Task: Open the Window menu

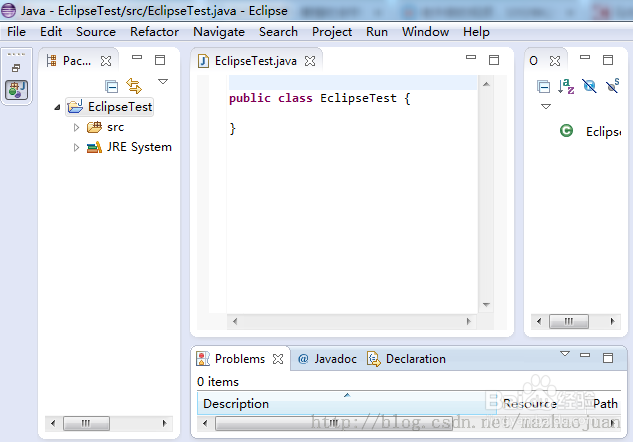Action: 425,31
